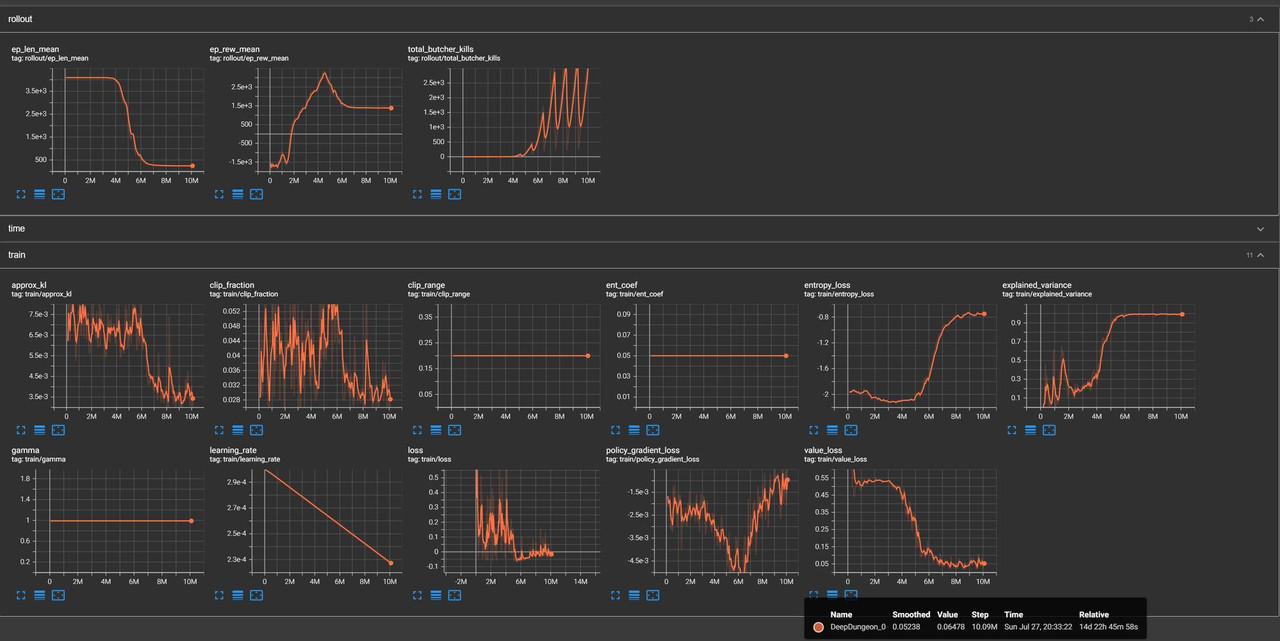This screenshot has width=1280, height=641.
Task: Expand the clip_range chart to full size
Action: tap(417, 430)
